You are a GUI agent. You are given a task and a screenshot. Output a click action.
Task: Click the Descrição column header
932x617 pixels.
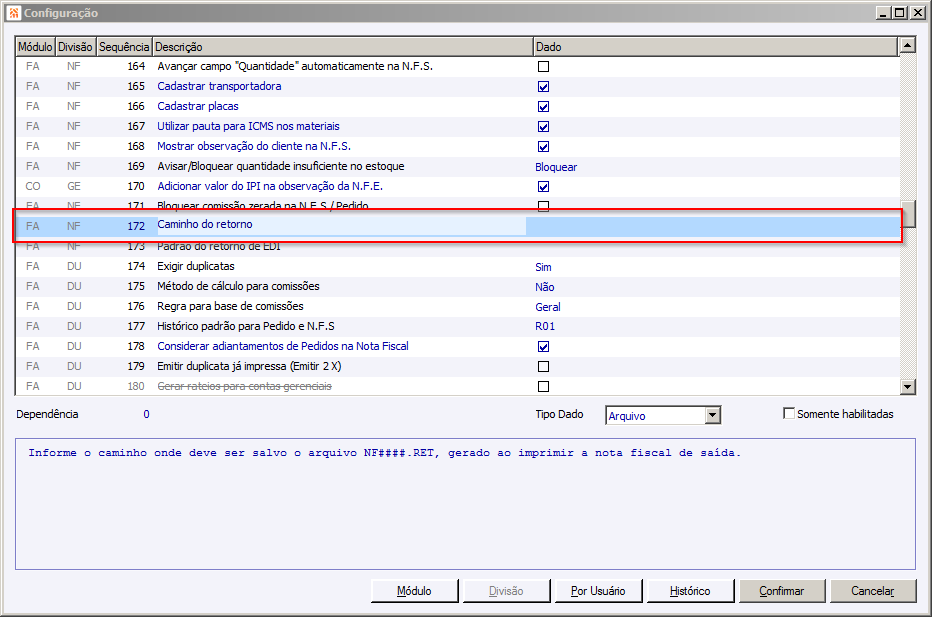342,47
